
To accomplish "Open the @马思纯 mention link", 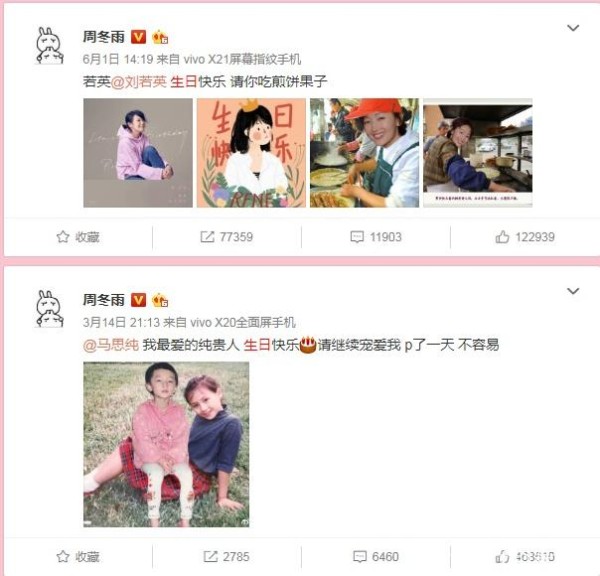I will coord(111,345).
